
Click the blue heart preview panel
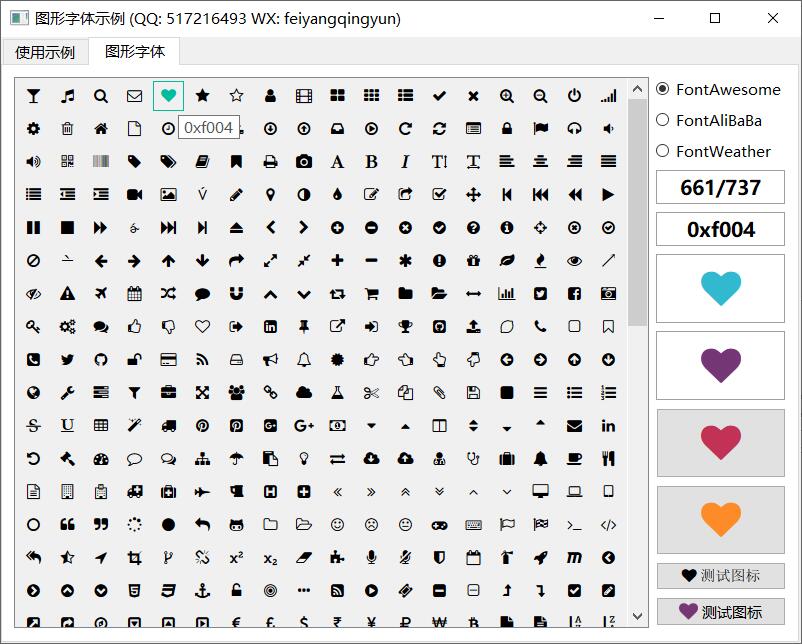[720, 288]
